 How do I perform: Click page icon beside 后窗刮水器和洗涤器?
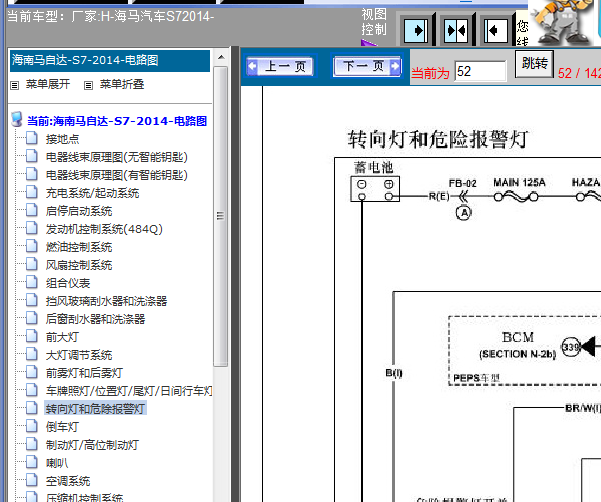pyautogui.click(x=32, y=318)
